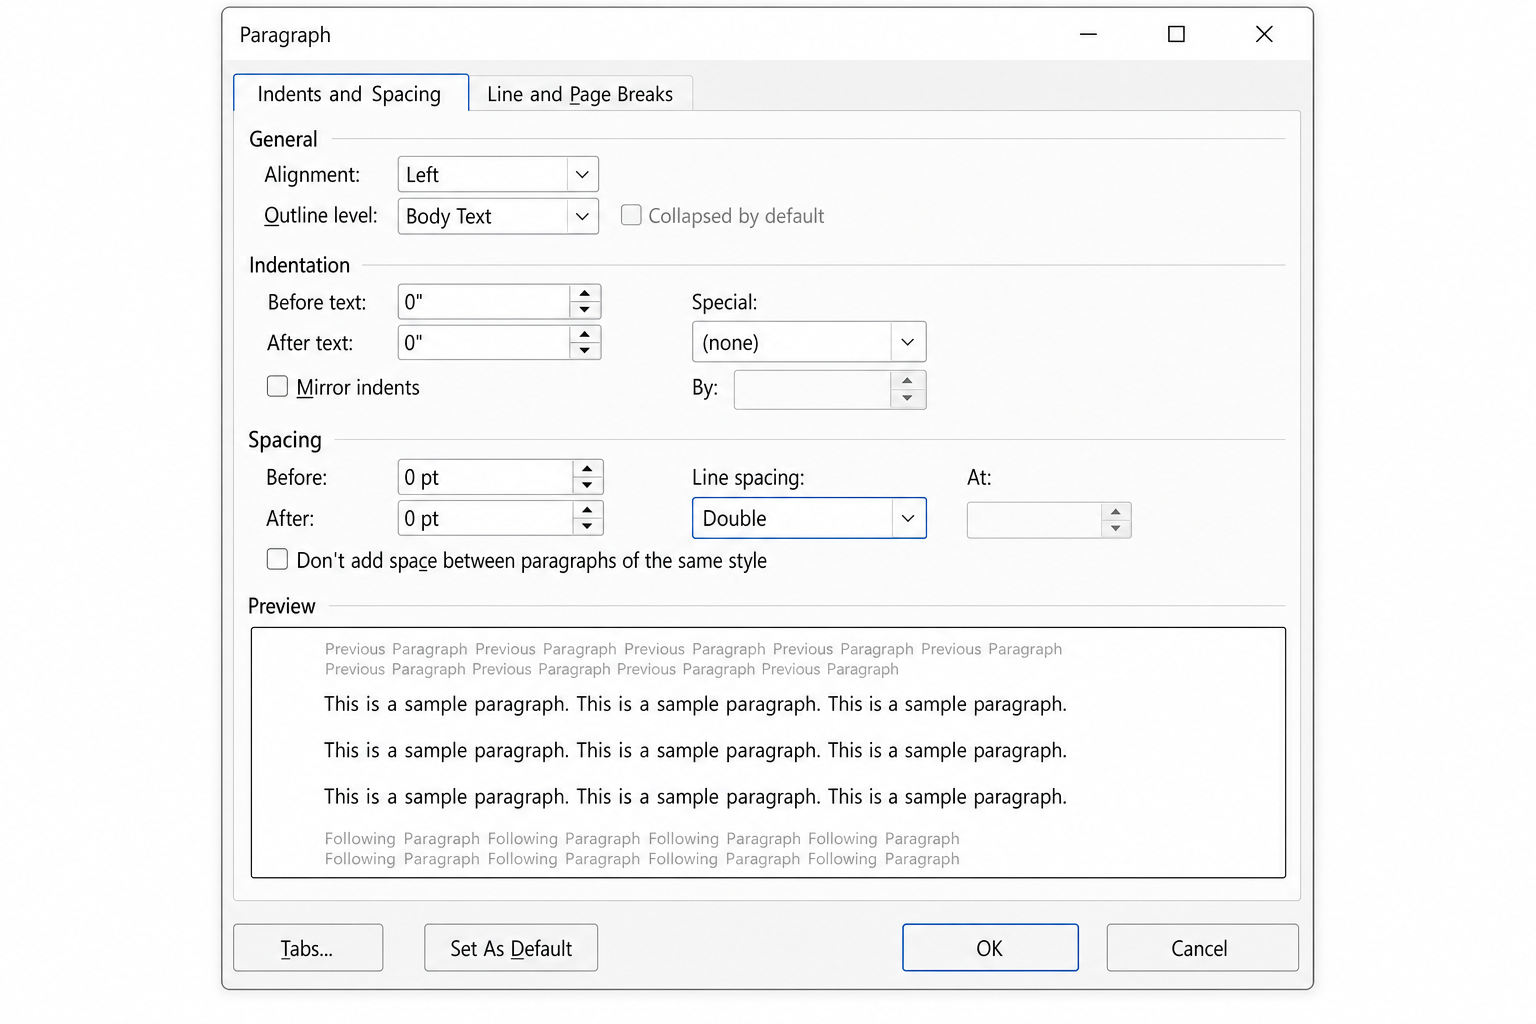Increase After text indent with up arrow
Image resolution: width=1536 pixels, height=1024 pixels.
tap(585, 334)
